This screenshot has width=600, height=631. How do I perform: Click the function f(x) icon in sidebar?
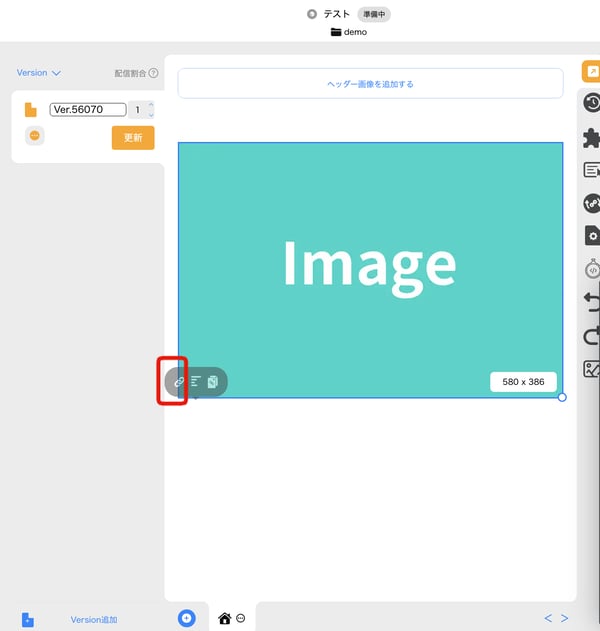[592, 203]
